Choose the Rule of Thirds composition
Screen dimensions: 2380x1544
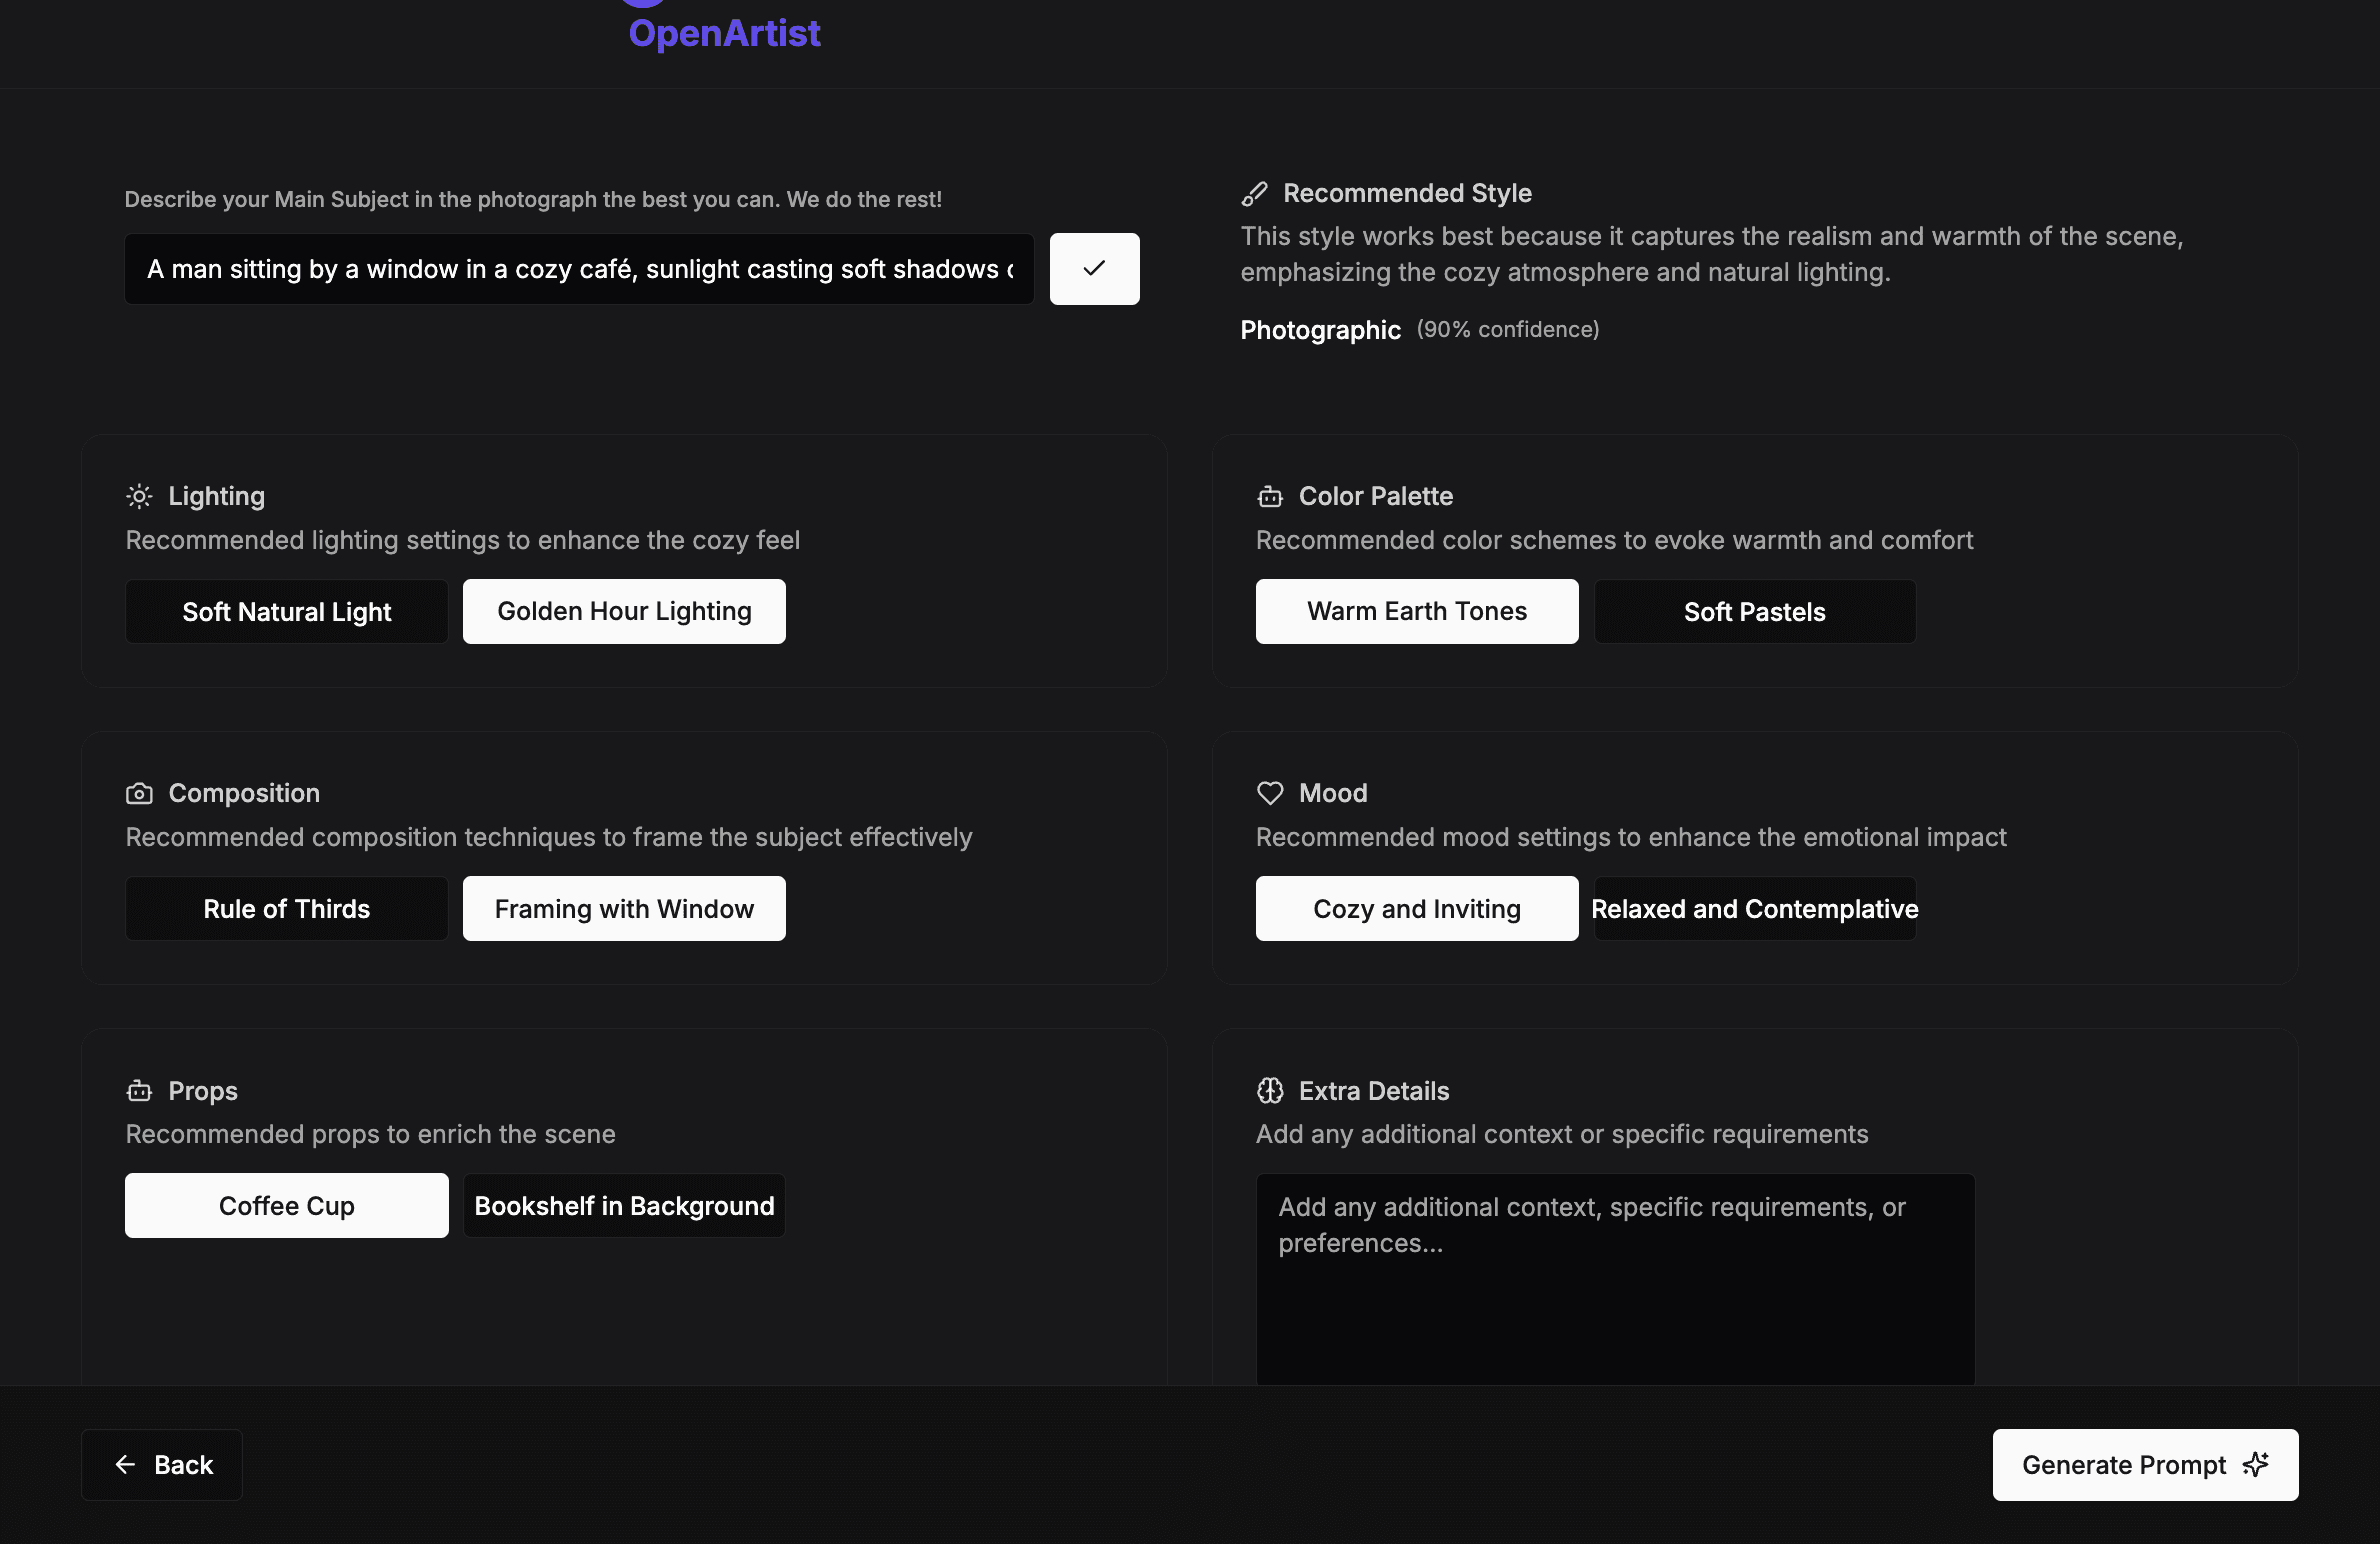click(x=287, y=908)
